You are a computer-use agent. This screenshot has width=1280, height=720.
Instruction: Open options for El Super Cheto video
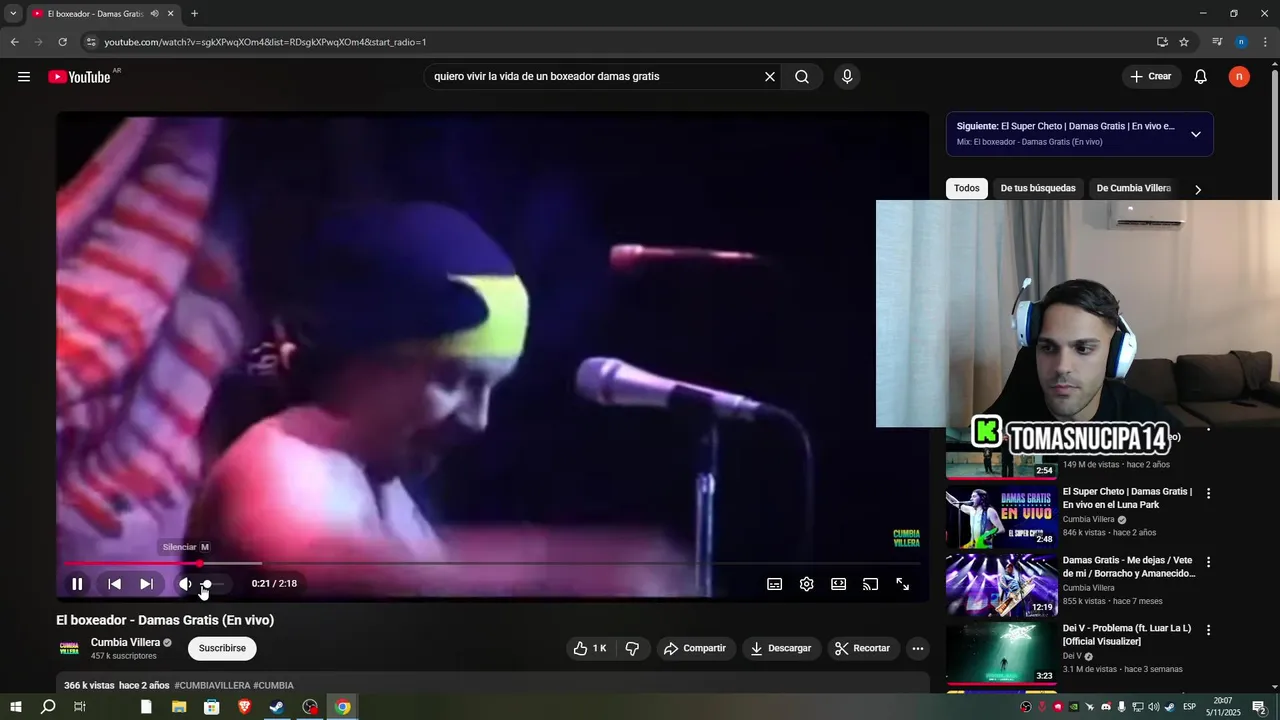[x=1208, y=493]
